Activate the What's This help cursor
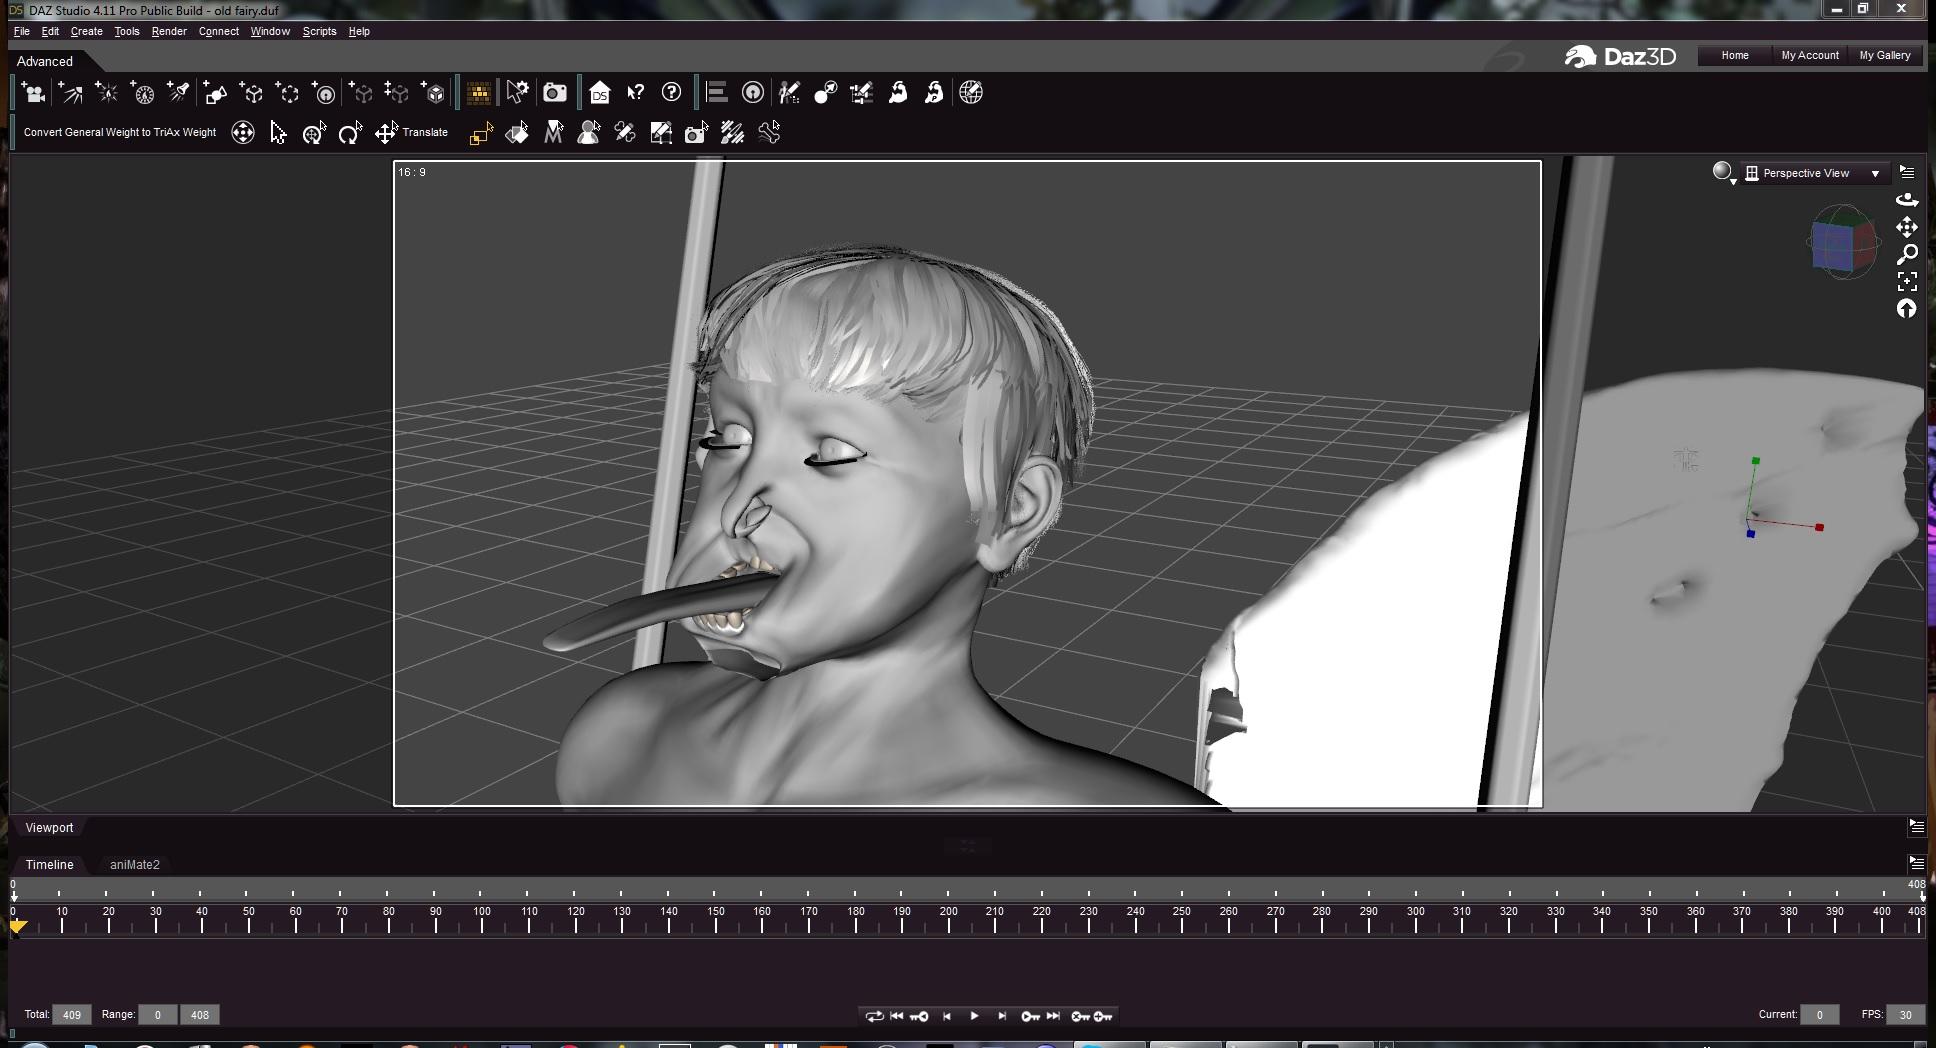Image resolution: width=1936 pixels, height=1048 pixels. [x=635, y=93]
